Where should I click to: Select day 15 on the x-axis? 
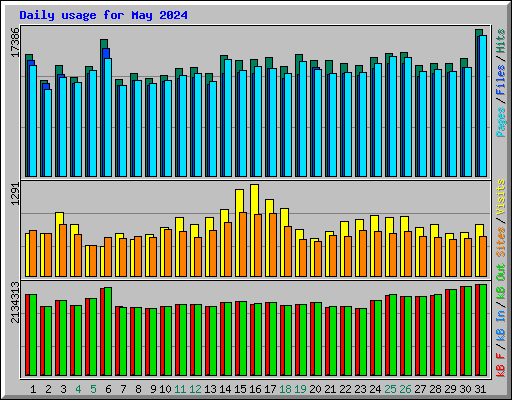pyautogui.click(x=240, y=389)
